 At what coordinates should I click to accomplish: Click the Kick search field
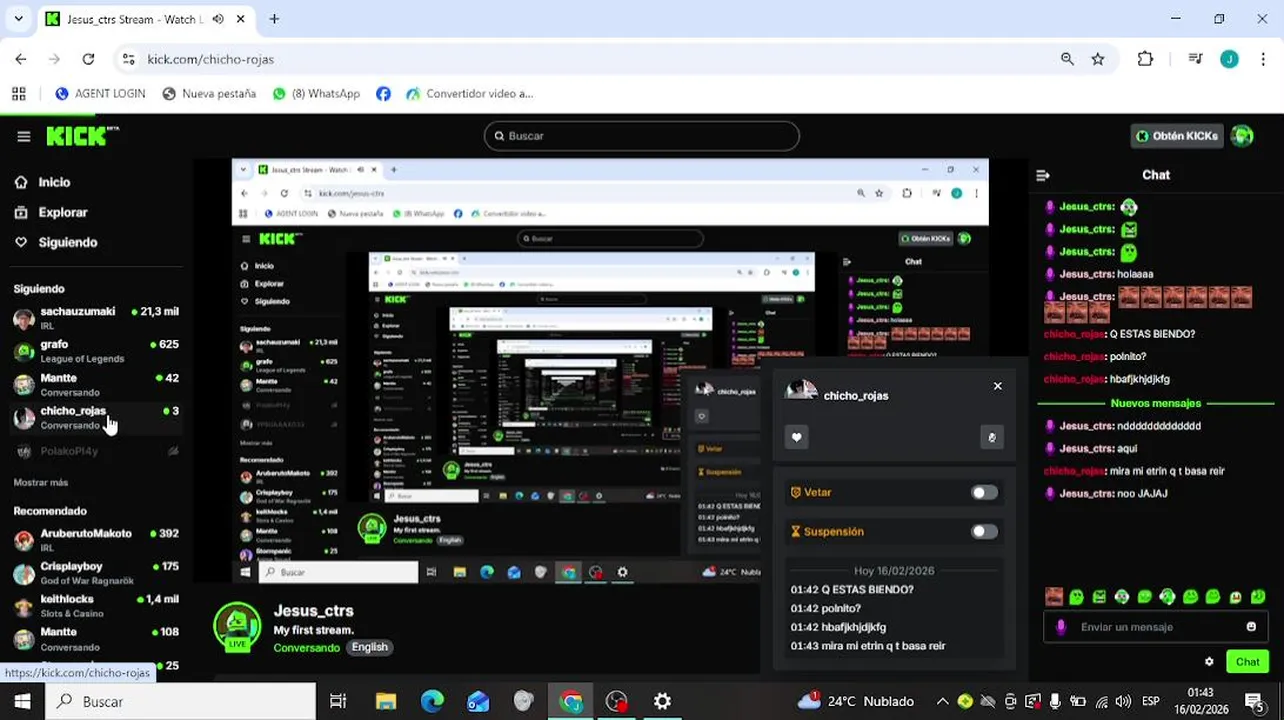tap(642, 136)
